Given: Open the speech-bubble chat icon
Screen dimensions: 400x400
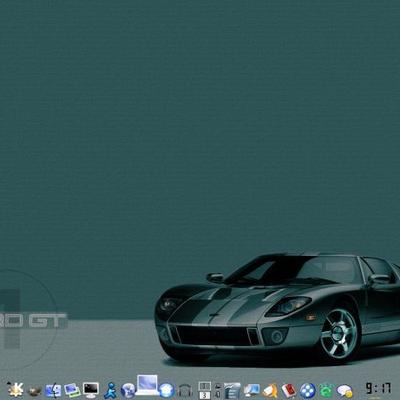Looking at the screenshot, I should point(345,391).
